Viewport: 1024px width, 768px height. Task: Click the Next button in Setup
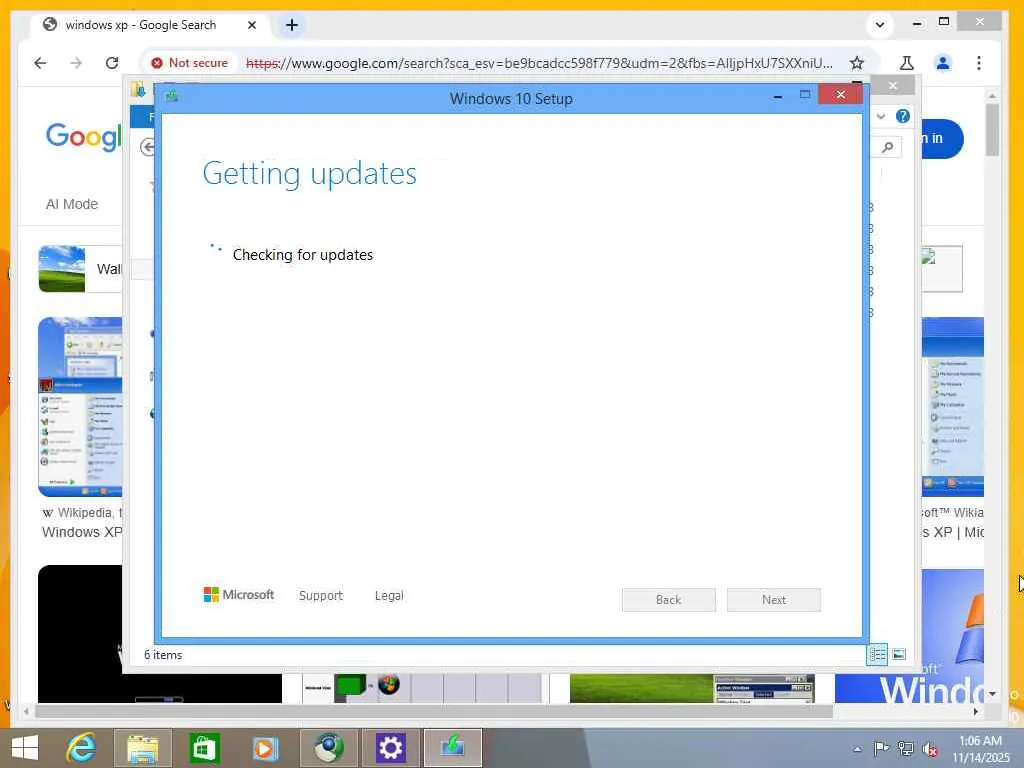tap(773, 600)
